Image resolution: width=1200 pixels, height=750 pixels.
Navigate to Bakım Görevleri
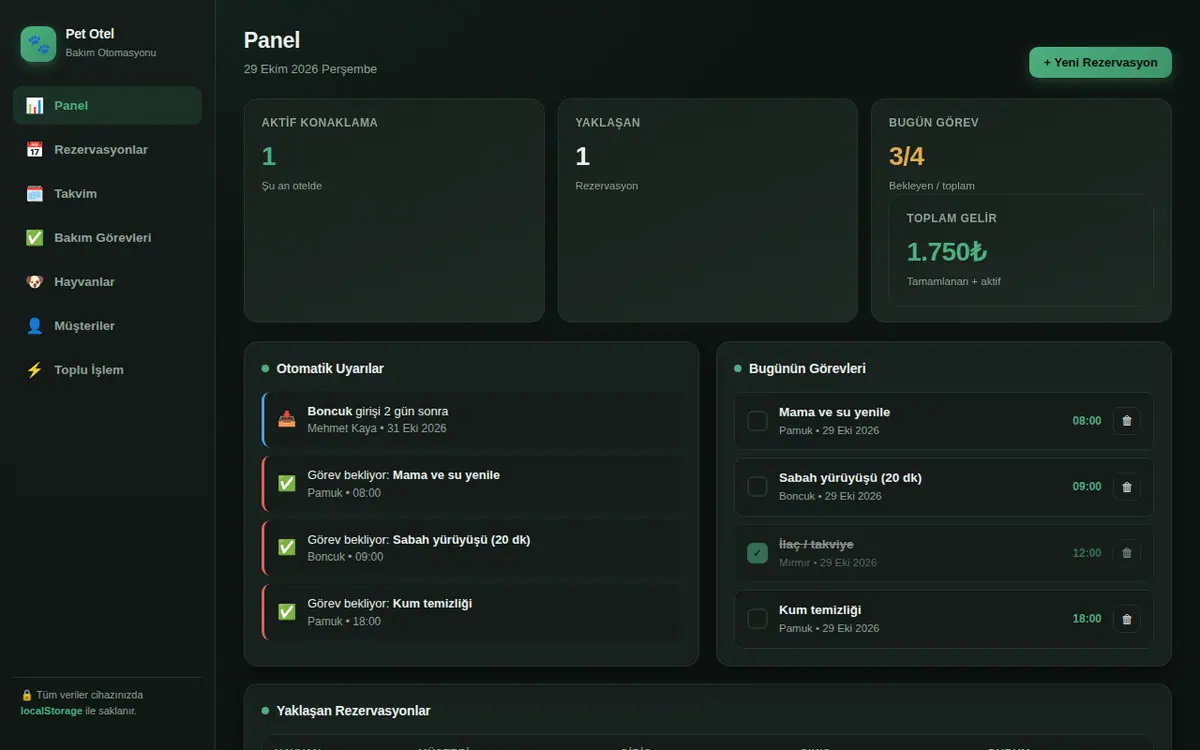point(107,238)
